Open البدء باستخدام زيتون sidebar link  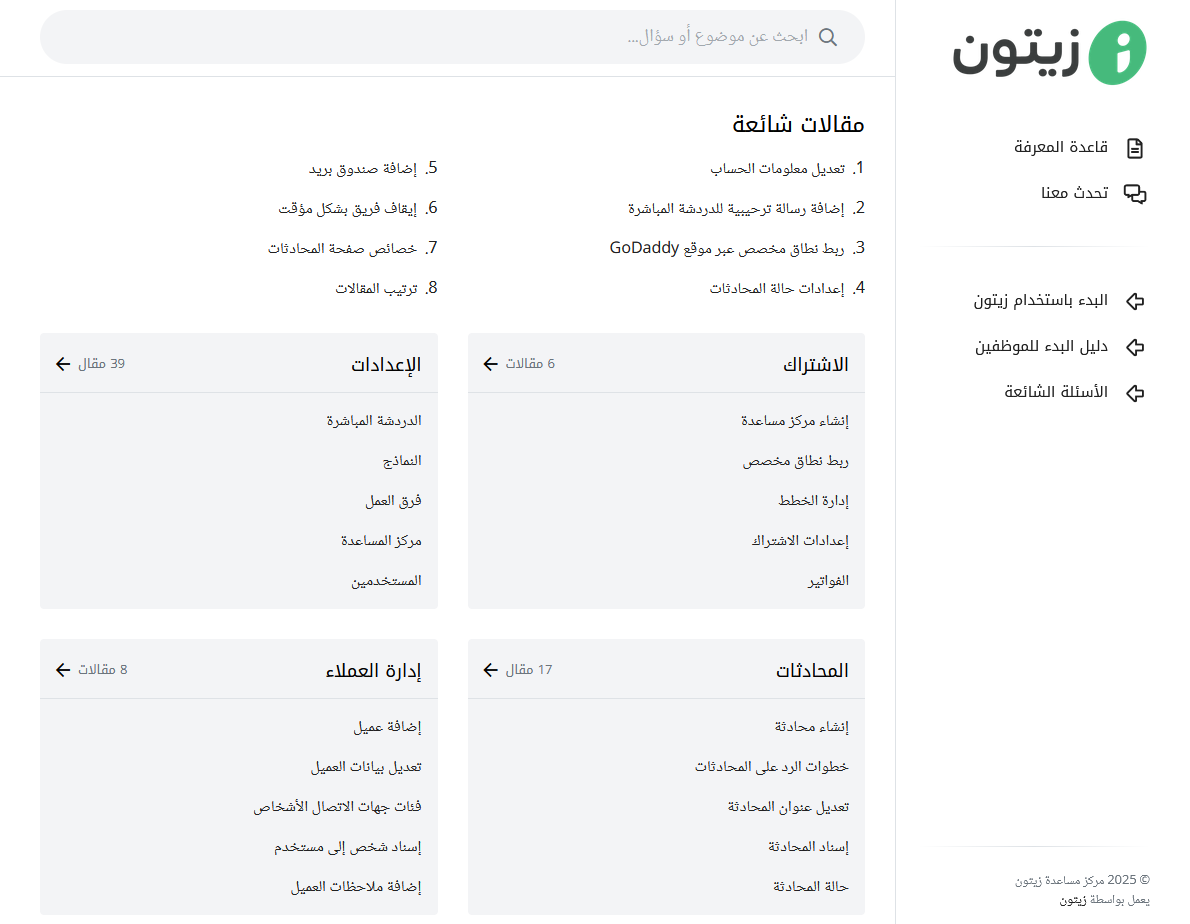pos(1040,300)
